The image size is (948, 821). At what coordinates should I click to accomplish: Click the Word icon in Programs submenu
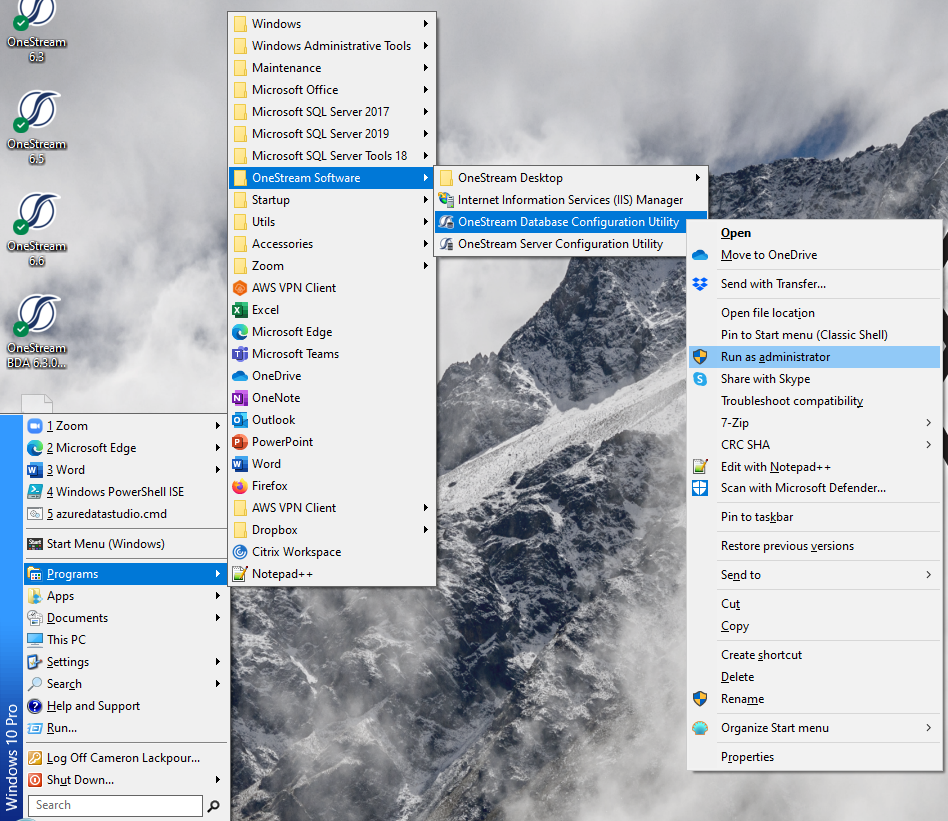coord(240,464)
